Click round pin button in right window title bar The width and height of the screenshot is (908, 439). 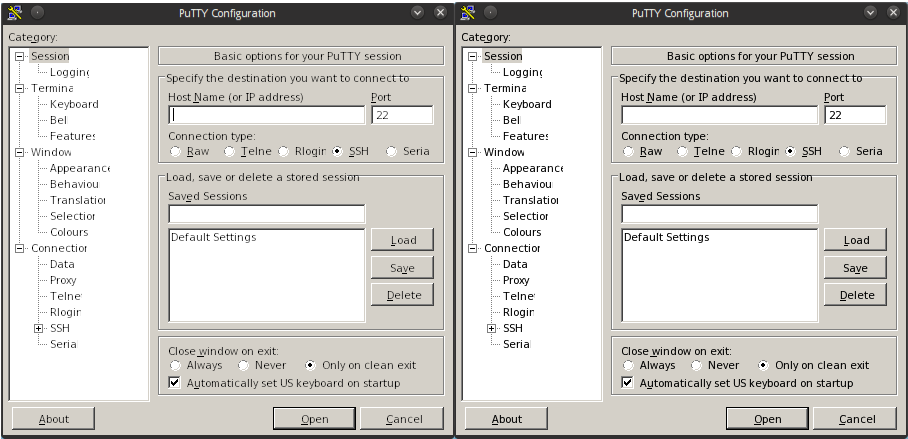(490, 12)
